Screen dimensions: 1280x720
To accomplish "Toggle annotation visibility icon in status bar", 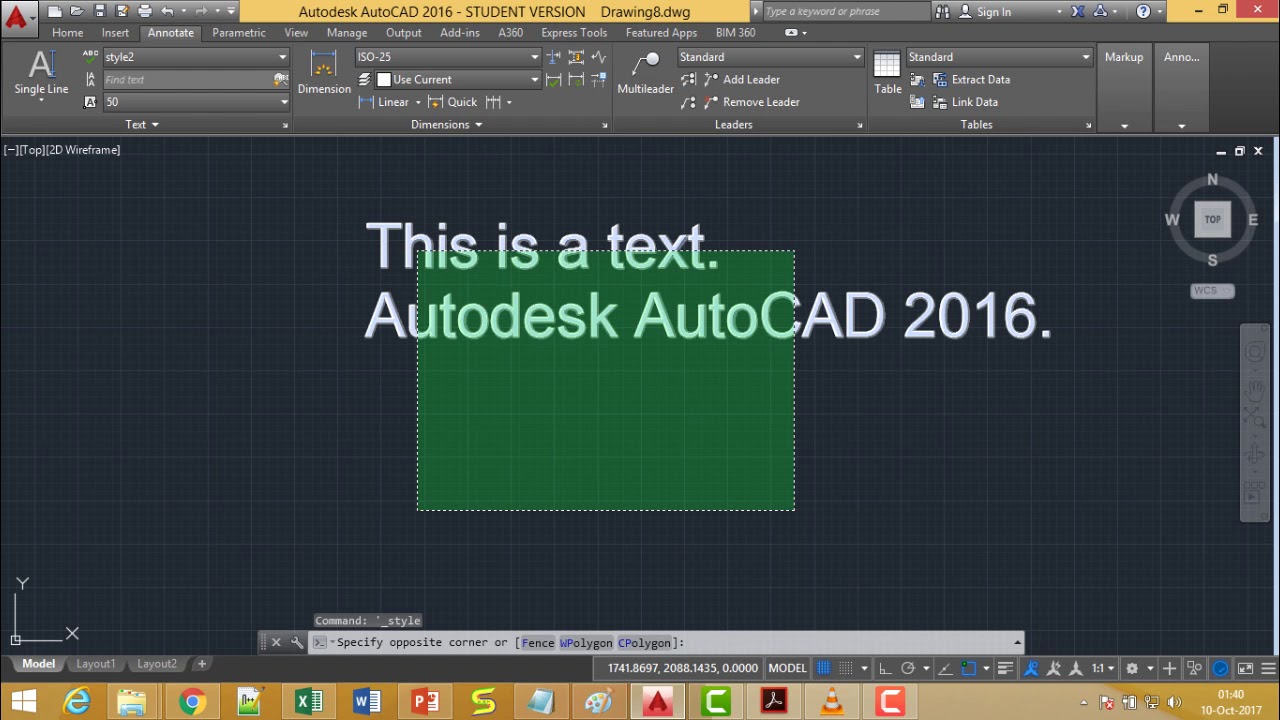I will (1031, 668).
